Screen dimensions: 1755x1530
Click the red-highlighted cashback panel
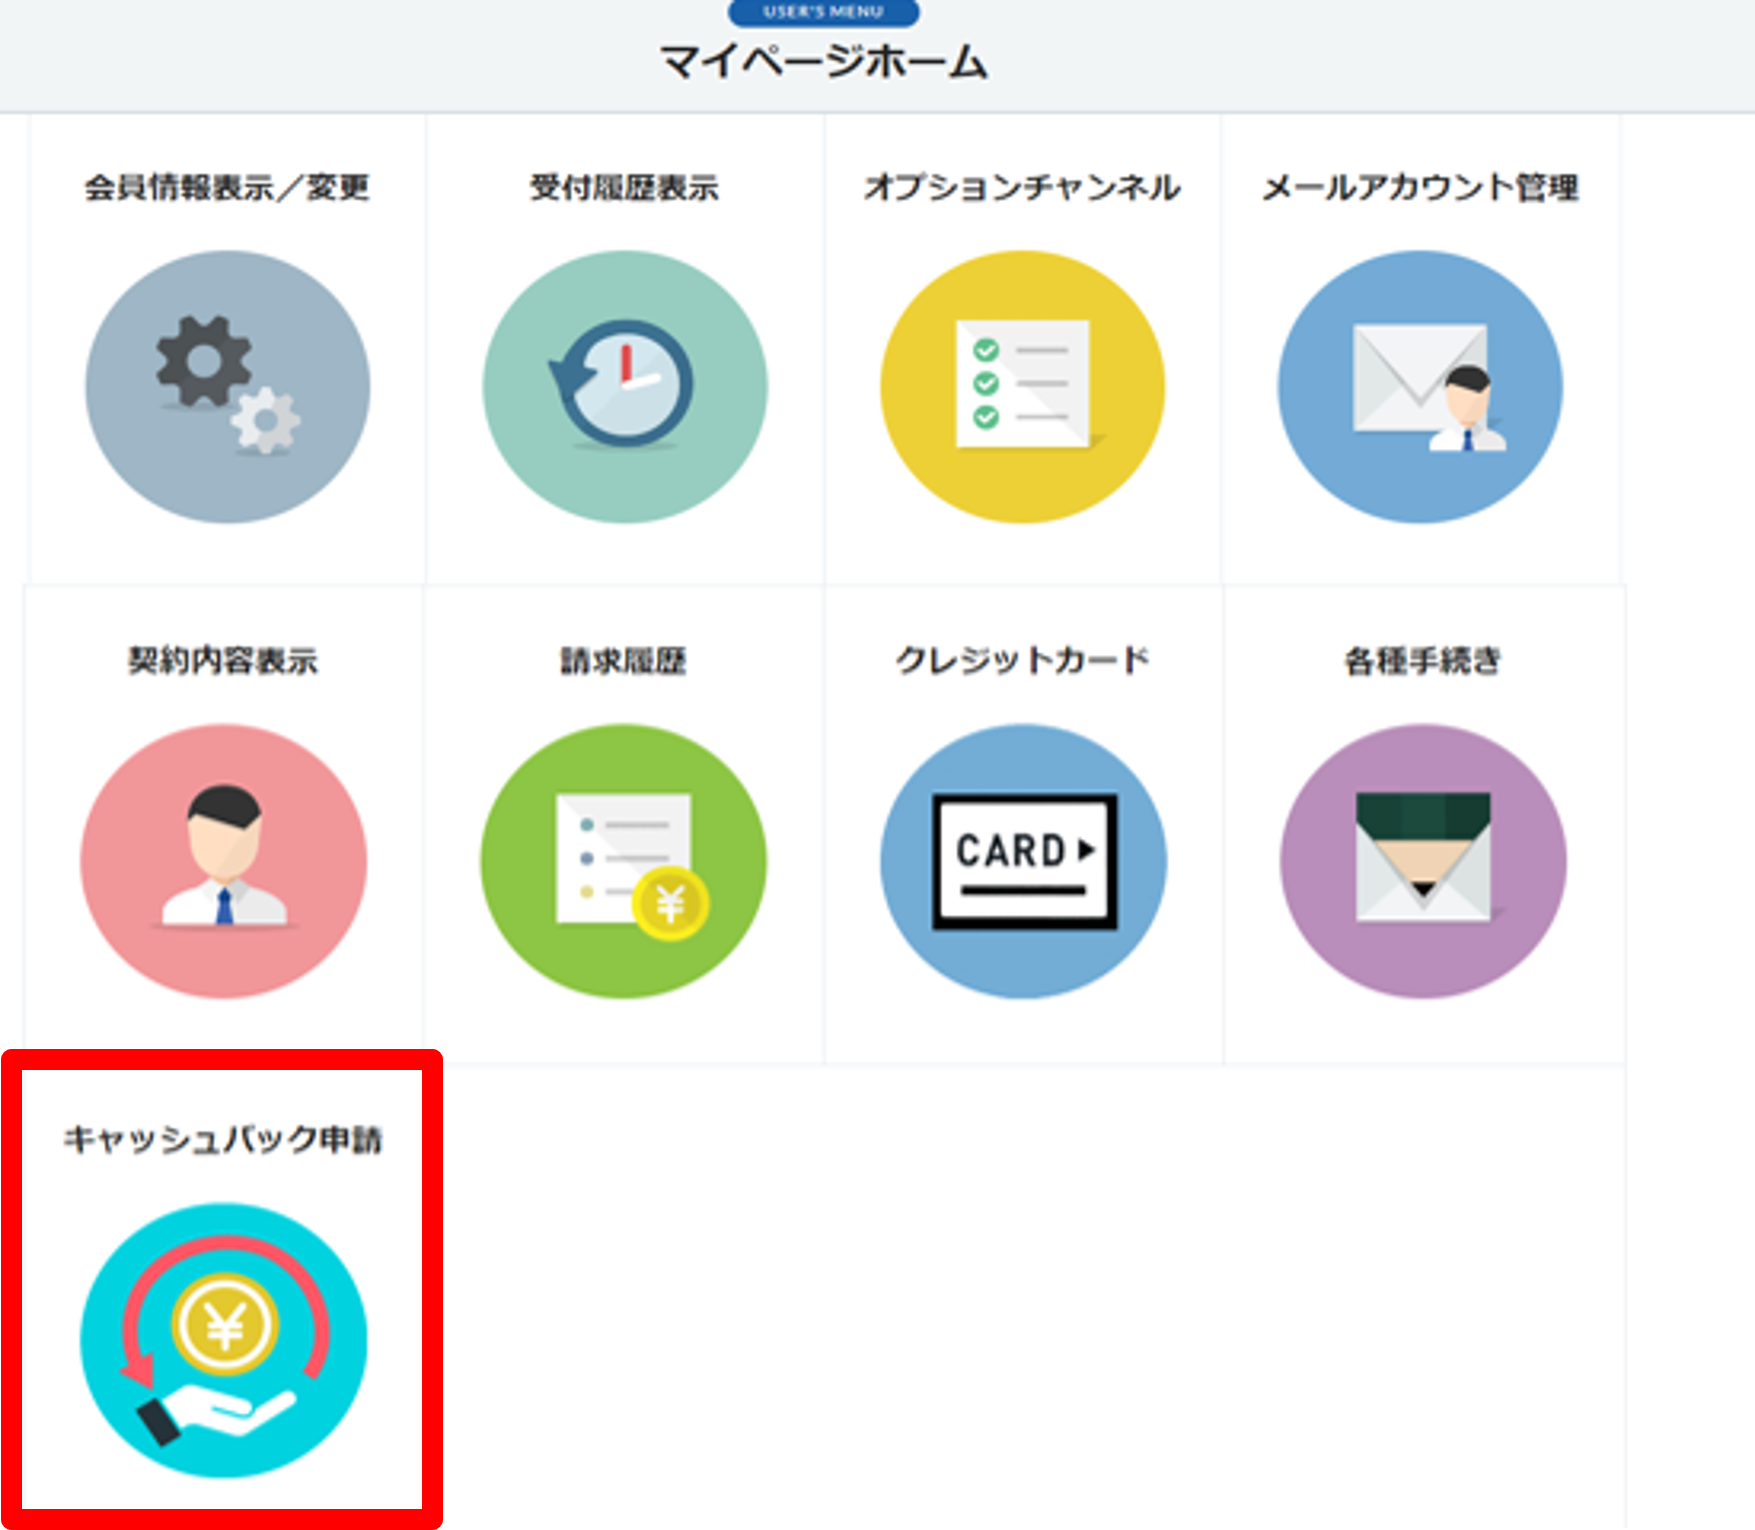(x=222, y=1290)
